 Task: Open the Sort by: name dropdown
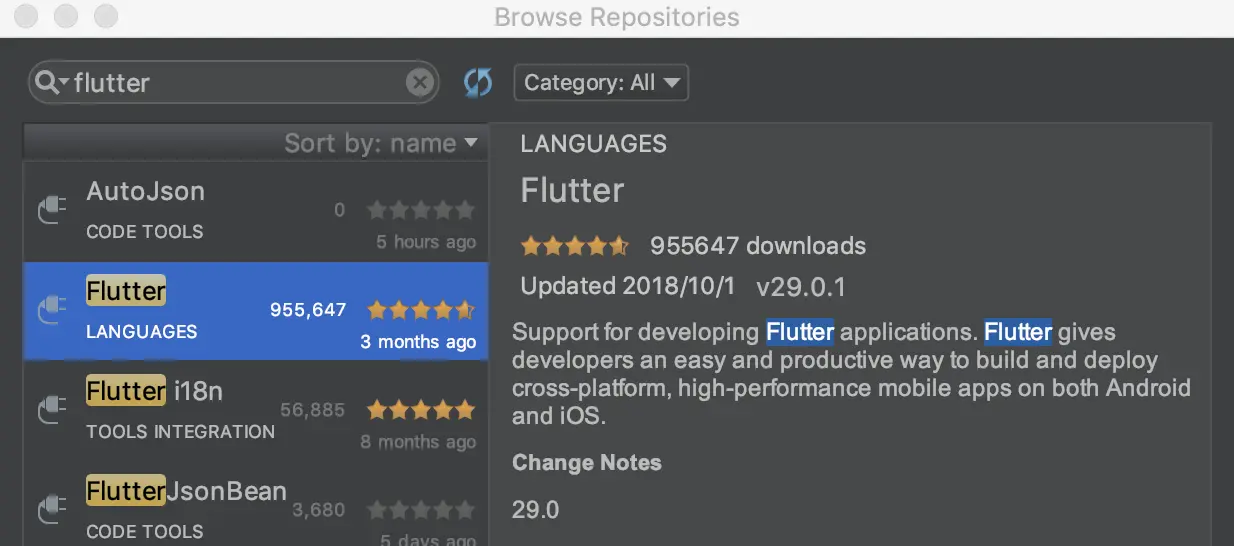[381, 143]
